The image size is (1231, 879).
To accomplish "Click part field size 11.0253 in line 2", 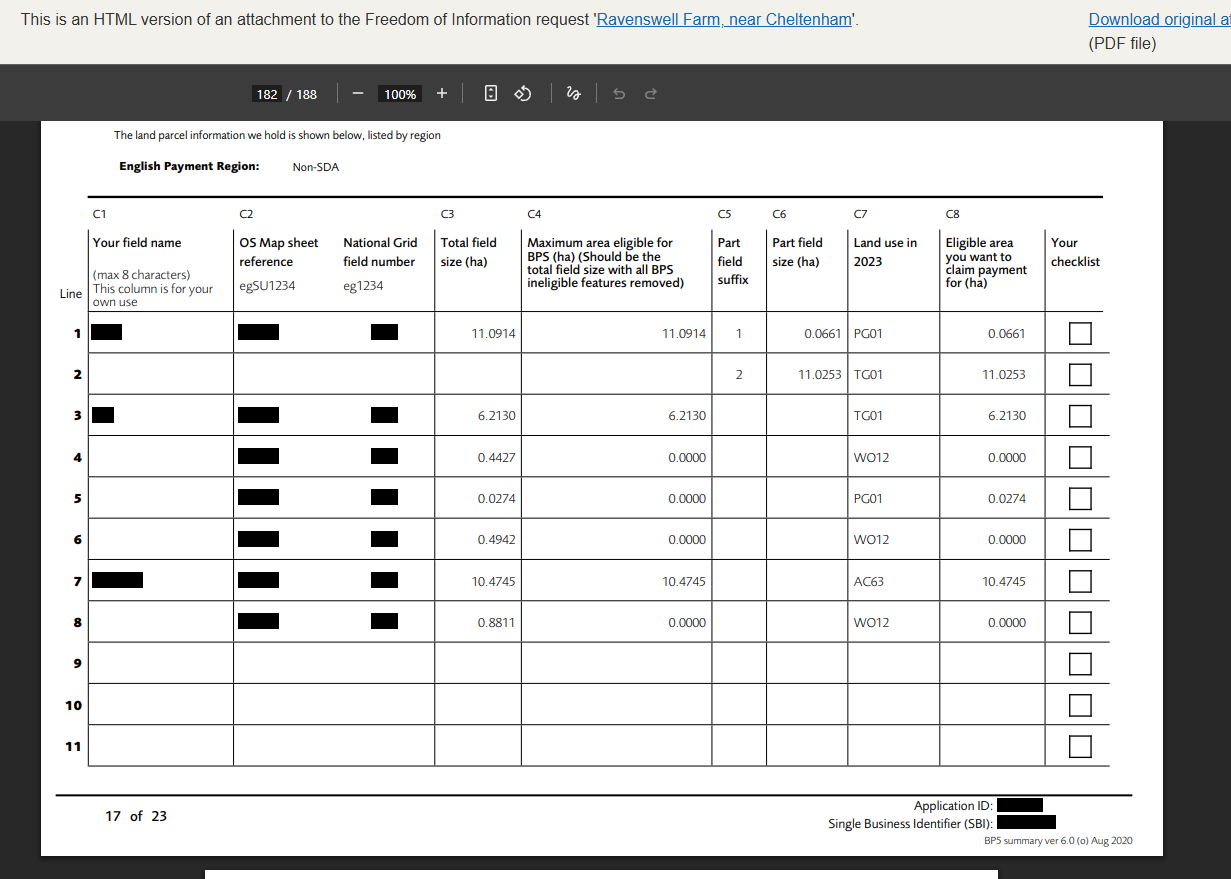I will tap(820, 375).
